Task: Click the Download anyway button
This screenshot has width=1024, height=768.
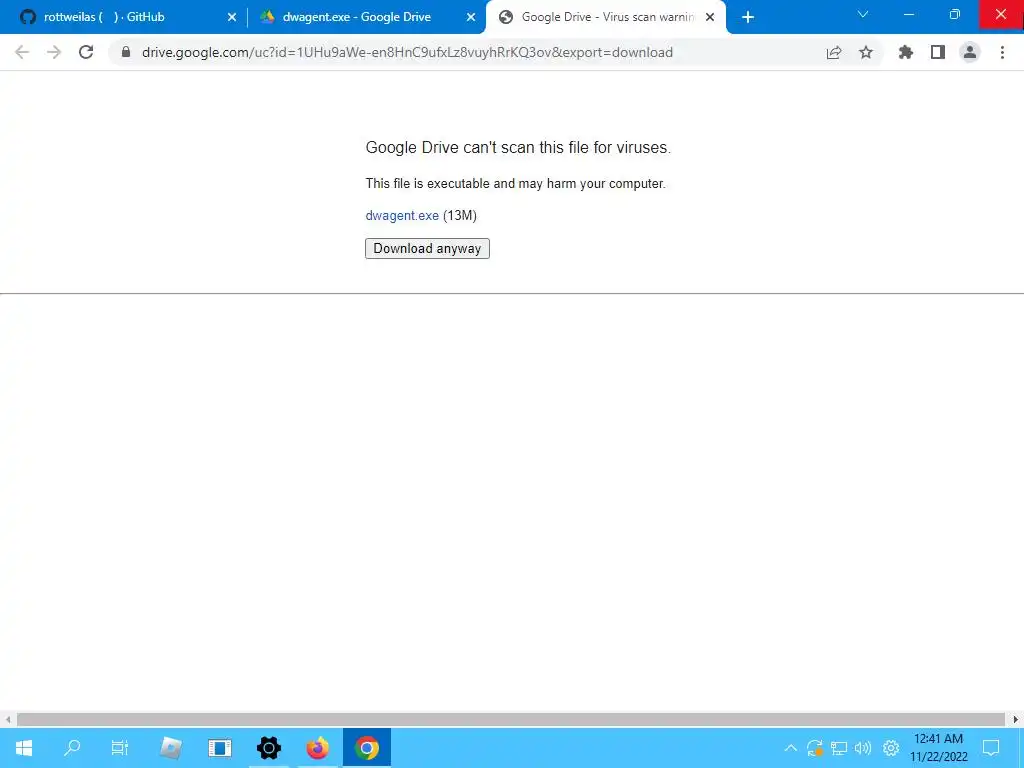Action: [427, 248]
